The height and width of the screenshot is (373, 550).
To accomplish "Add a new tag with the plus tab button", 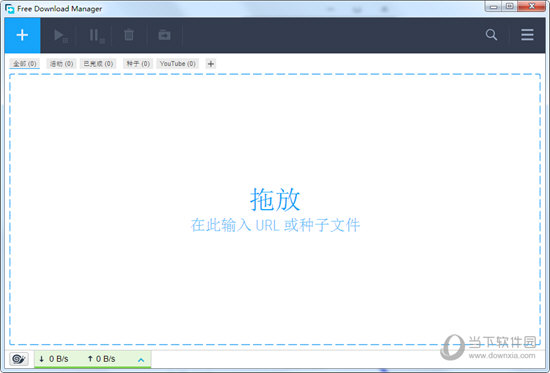I will click(210, 64).
